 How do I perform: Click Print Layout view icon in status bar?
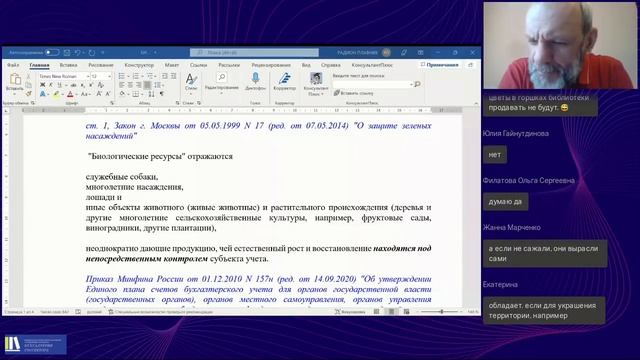click(x=391, y=312)
